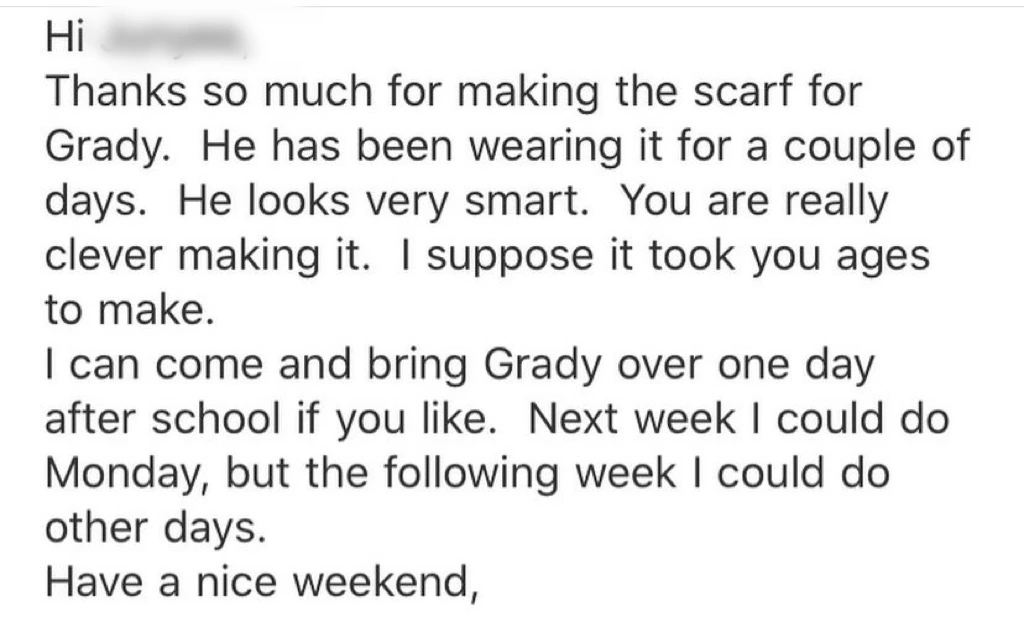Viewport: 1024px width, 629px height.
Task: Place cursor on the word "clever"
Action: tap(104, 255)
